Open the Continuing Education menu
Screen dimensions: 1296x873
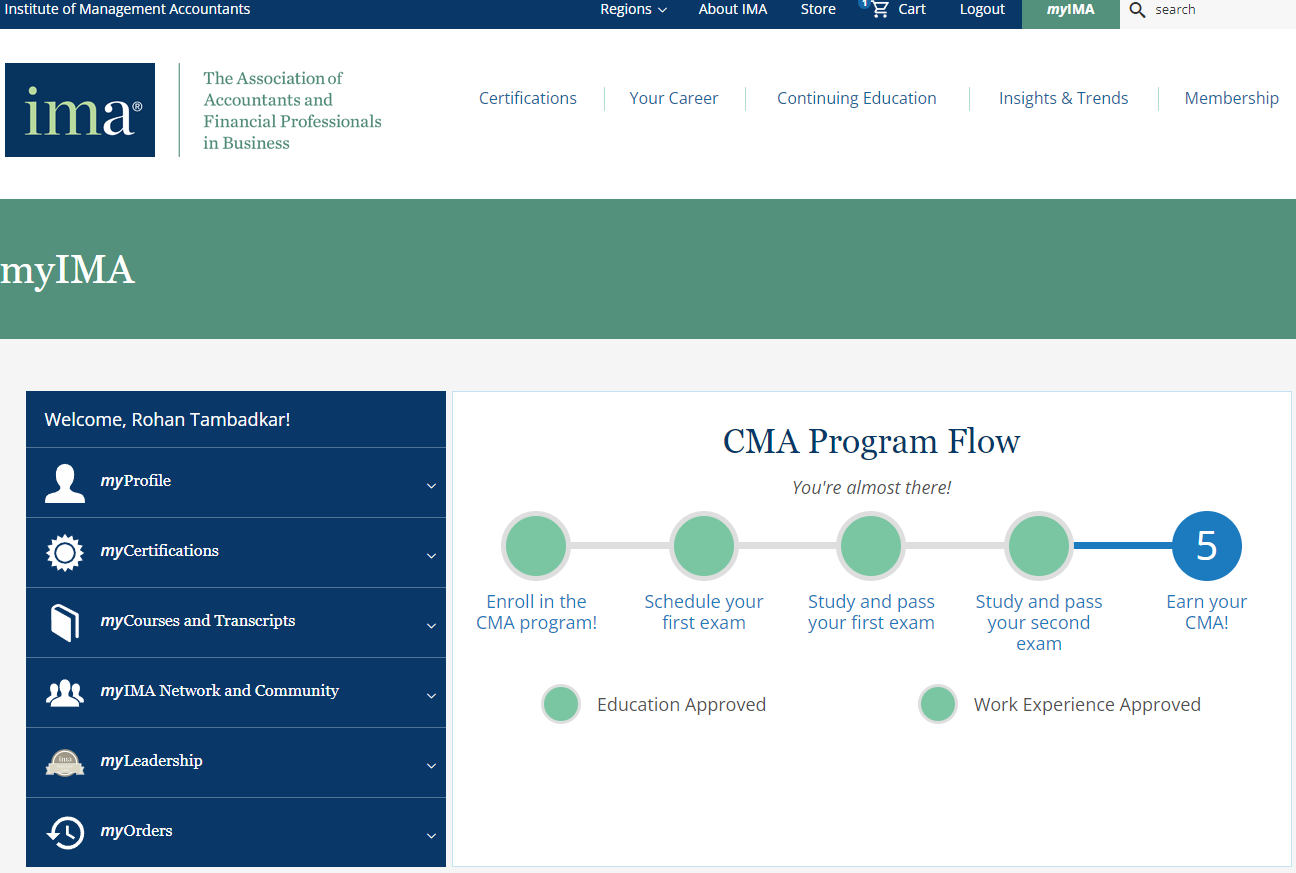click(x=857, y=98)
